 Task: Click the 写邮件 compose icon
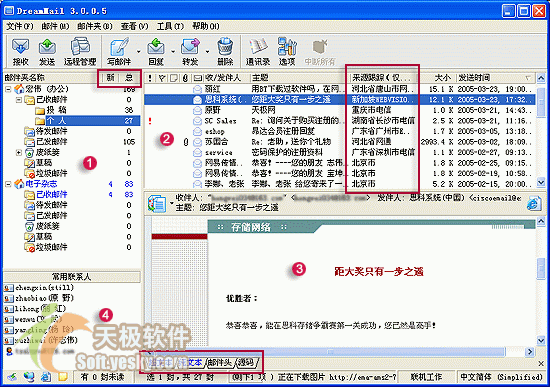click(119, 52)
